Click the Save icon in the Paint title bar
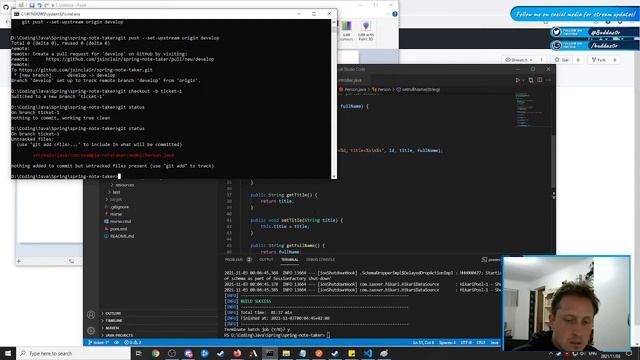The image size is (640, 360). [32, 5]
